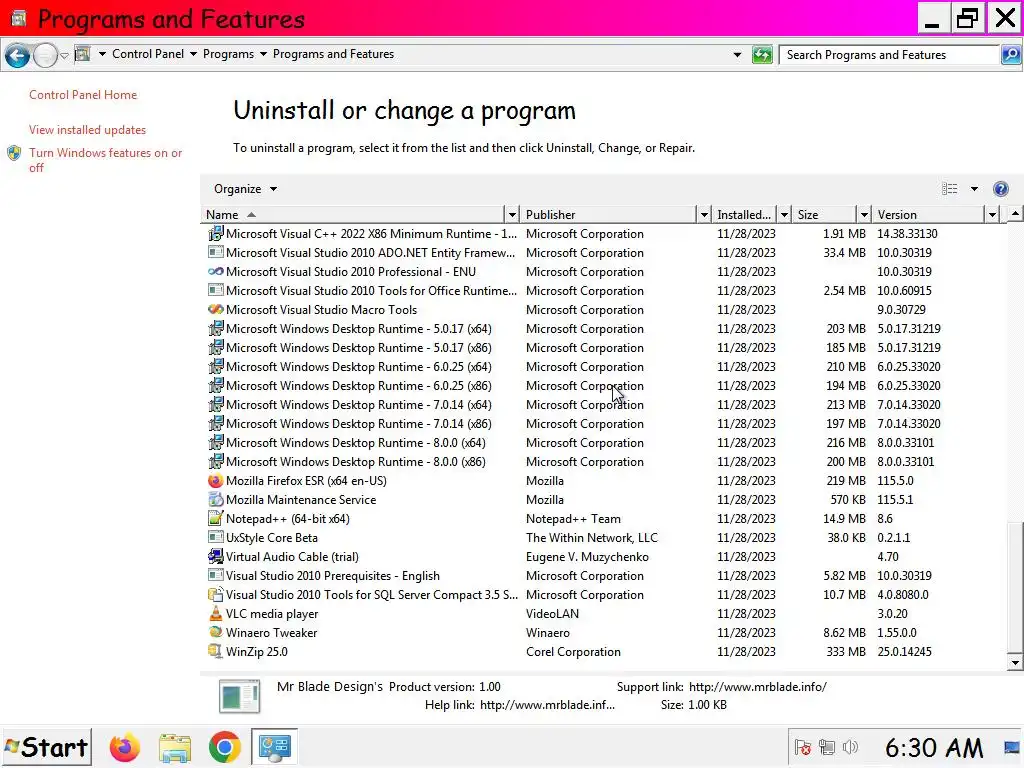Screen dimensions: 1024x768
Task: Click the Virtual Audio Cable row icon
Action: tap(216, 557)
